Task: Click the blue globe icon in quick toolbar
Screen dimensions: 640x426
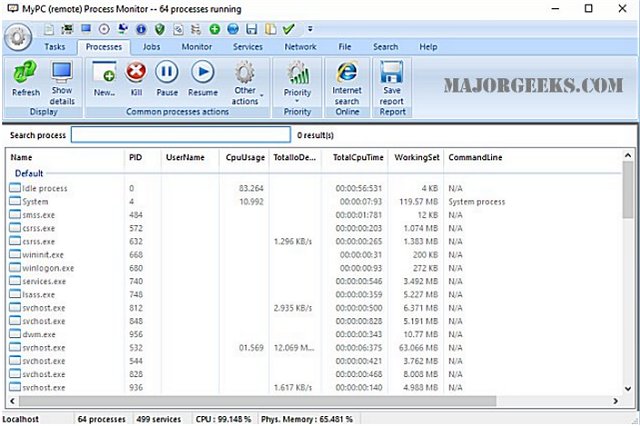Action: pos(233,29)
